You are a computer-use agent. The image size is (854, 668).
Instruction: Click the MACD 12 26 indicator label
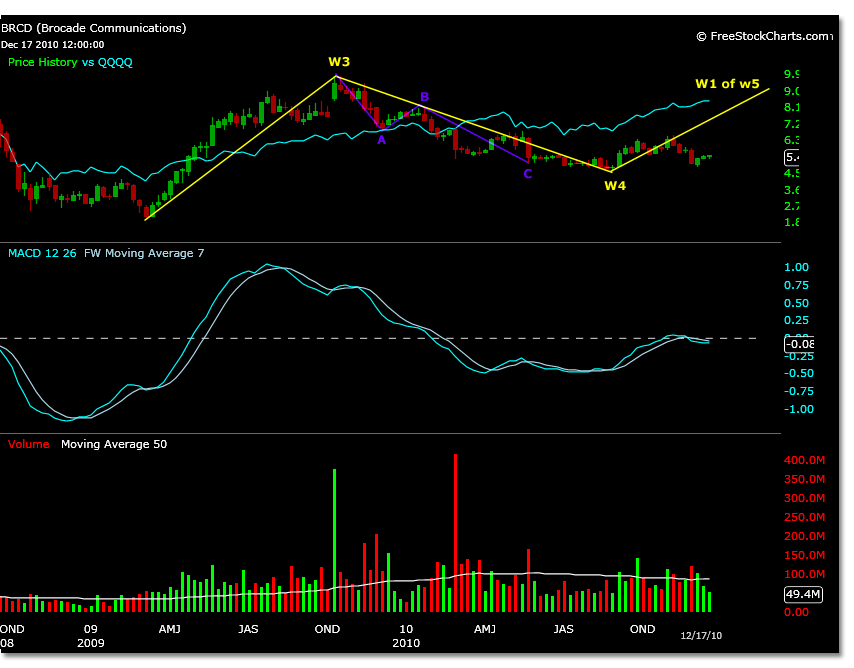(43, 253)
